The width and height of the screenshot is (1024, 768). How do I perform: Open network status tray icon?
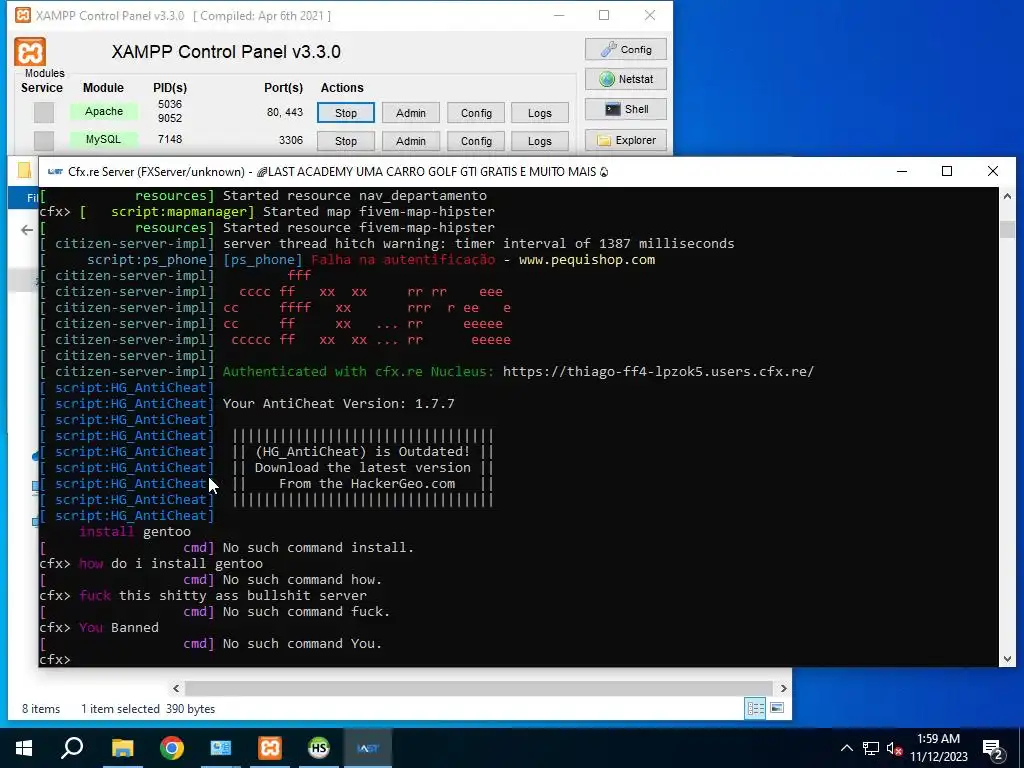point(871,748)
